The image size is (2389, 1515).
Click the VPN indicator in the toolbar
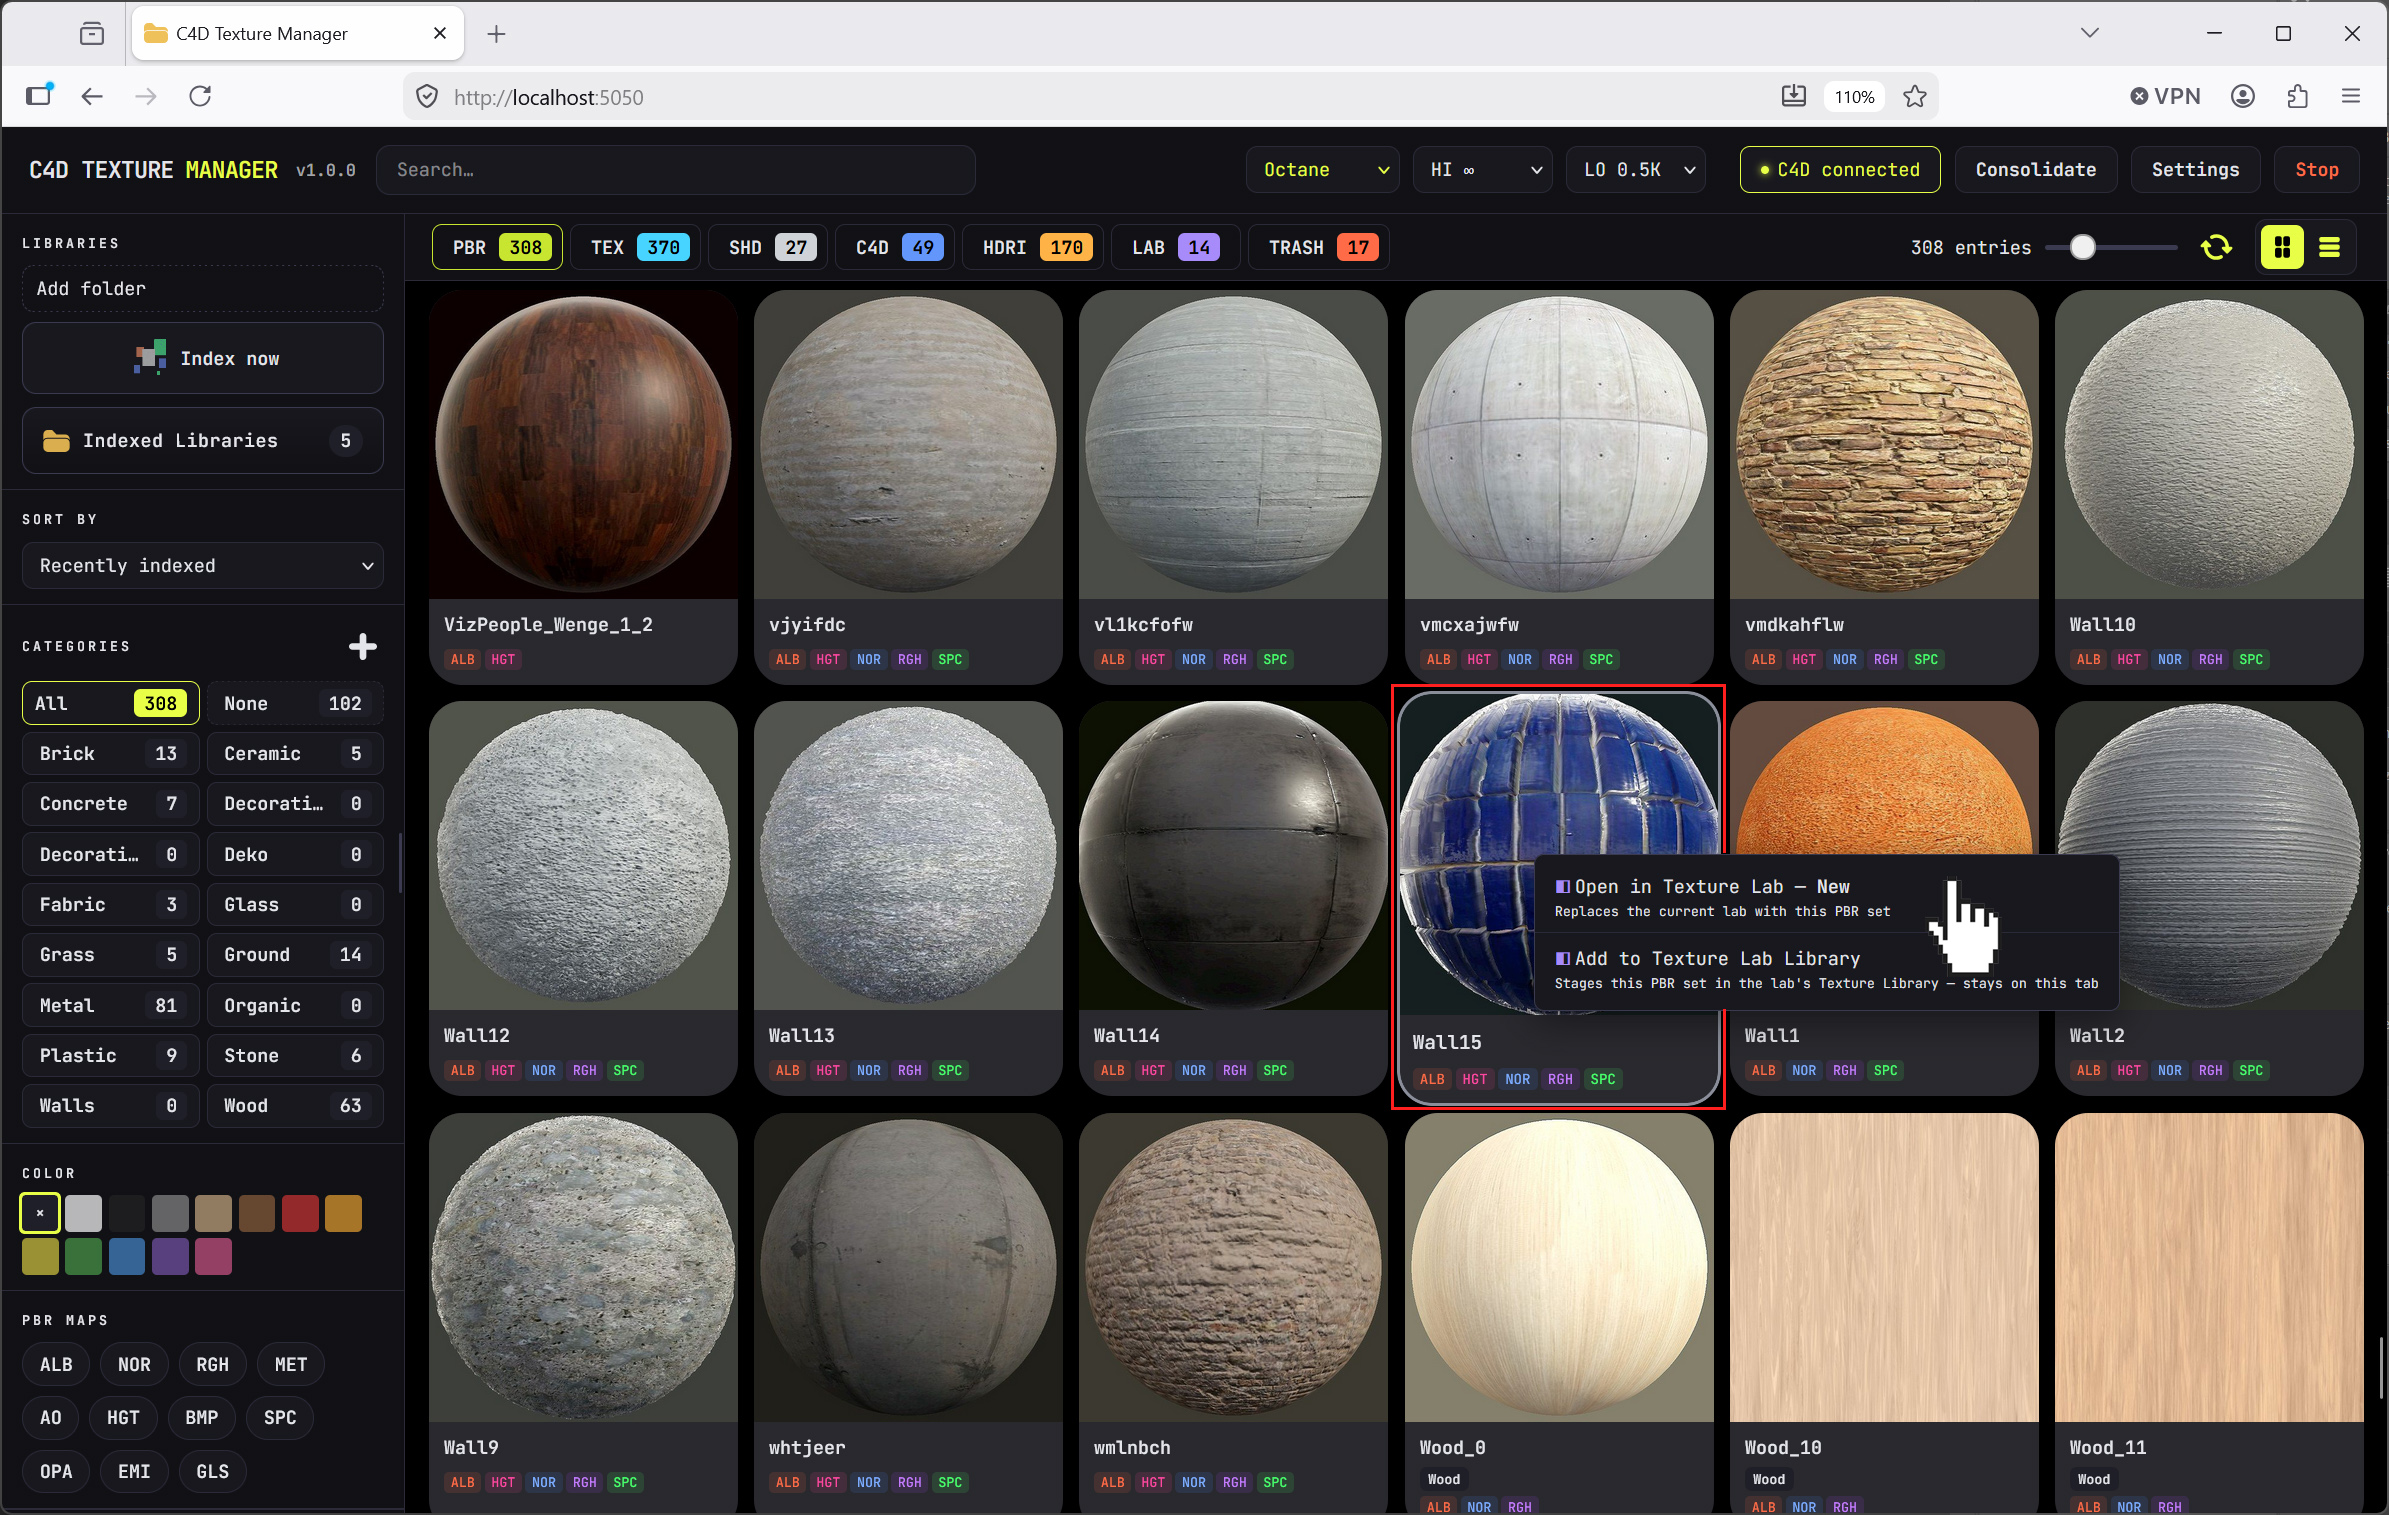[2165, 96]
